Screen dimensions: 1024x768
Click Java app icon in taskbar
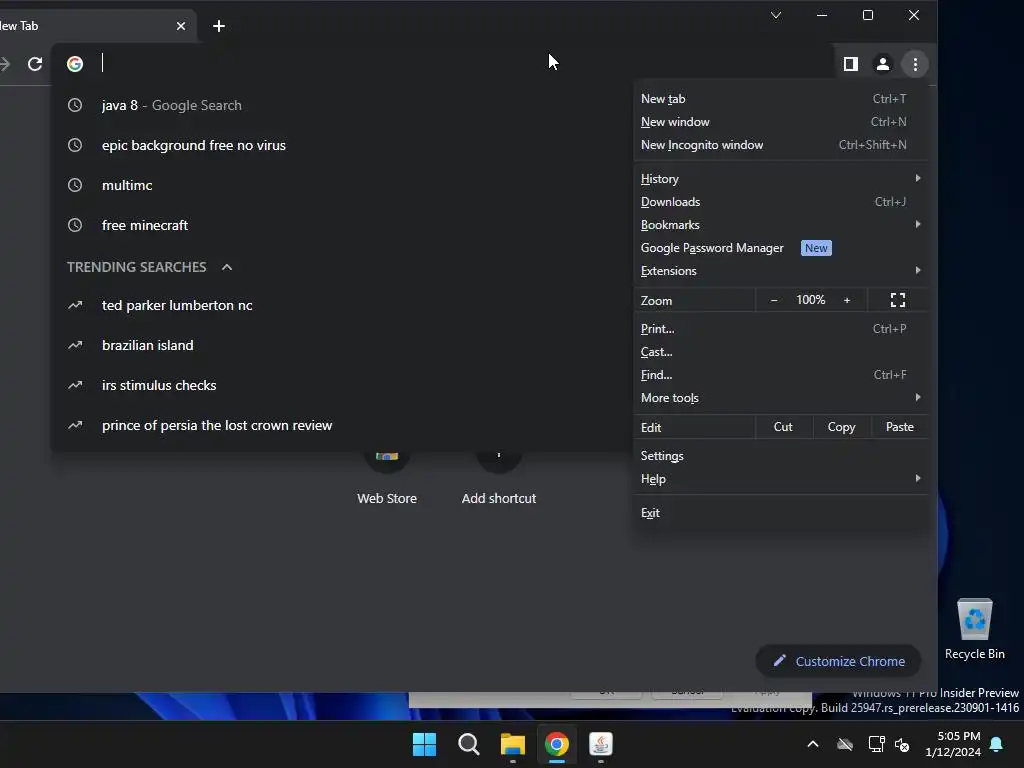coord(601,744)
